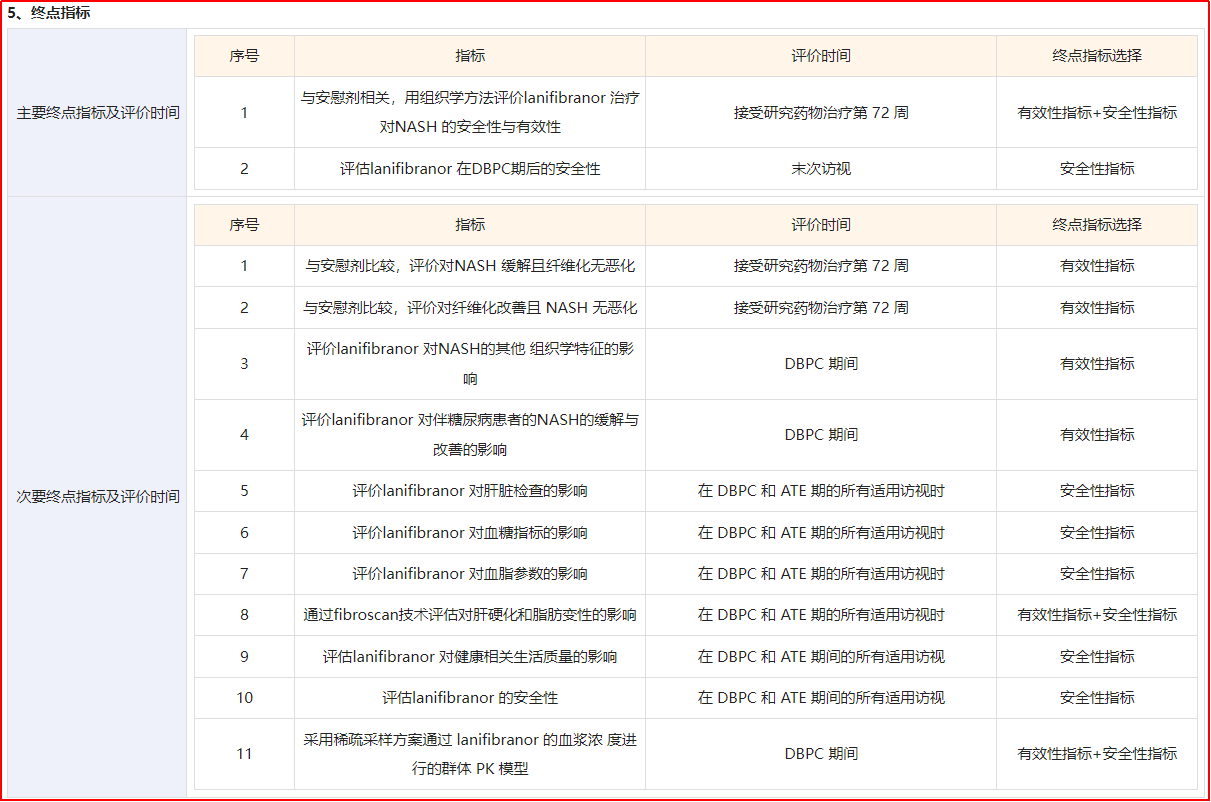Select "评价lanifibranor 对血糖指标的影响" cell
This screenshot has width=1211, height=802.
470,533
